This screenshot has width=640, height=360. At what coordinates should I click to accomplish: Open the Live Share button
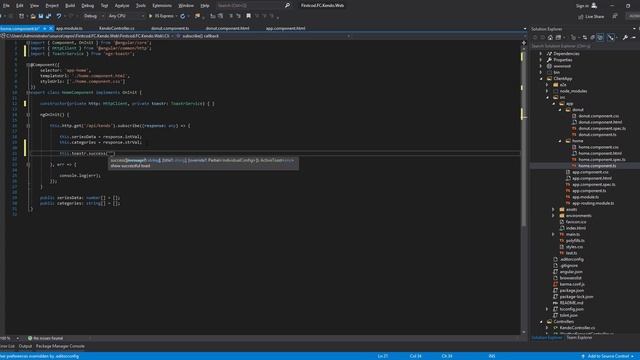pos(591,16)
